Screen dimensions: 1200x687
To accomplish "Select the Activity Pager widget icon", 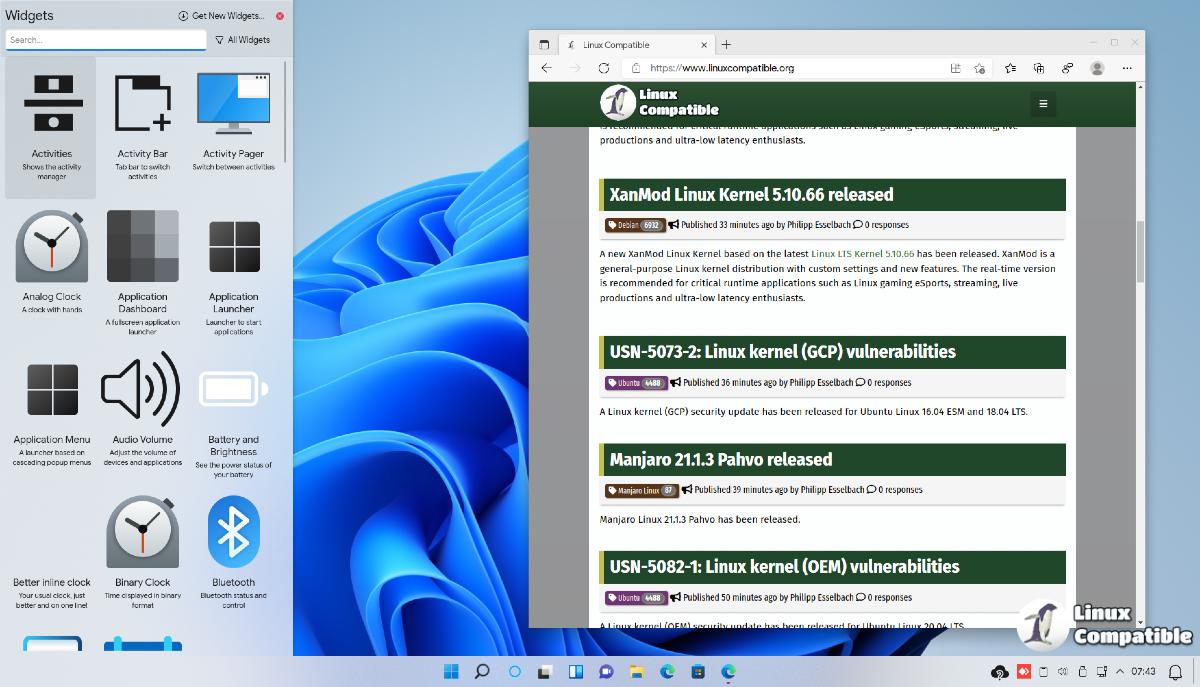I will (x=233, y=104).
